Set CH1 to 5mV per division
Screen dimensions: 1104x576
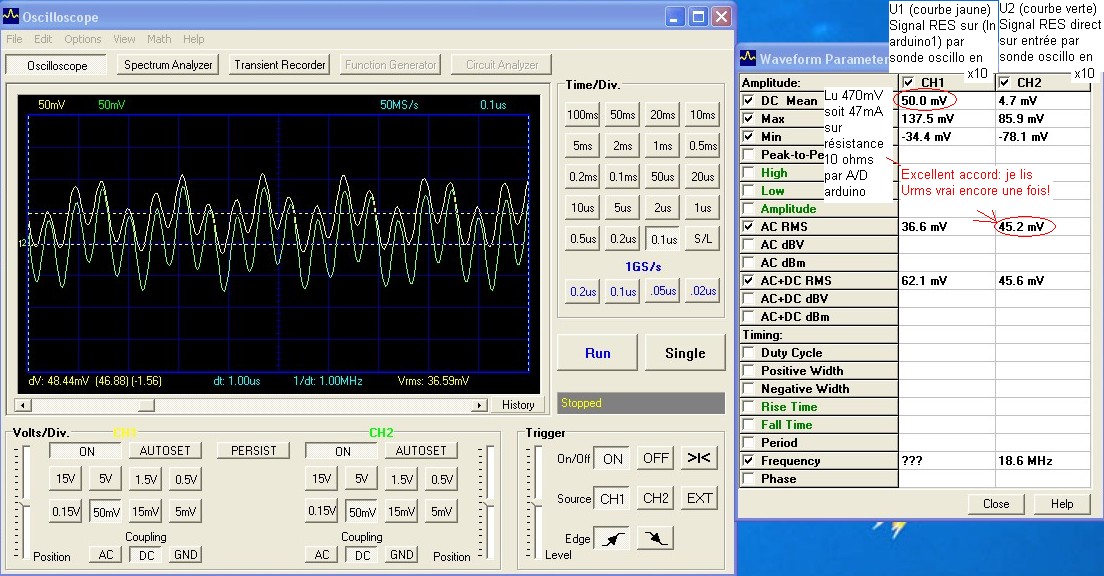coord(185,511)
